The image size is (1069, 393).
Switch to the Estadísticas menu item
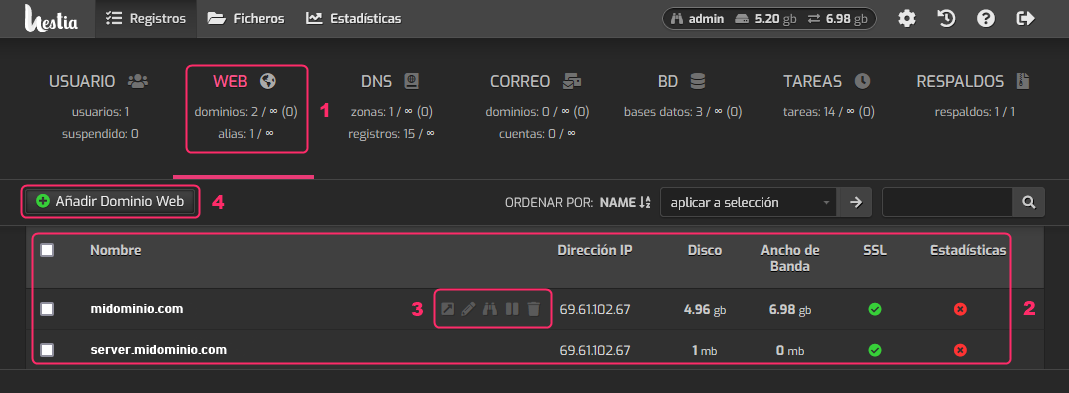tap(353, 19)
